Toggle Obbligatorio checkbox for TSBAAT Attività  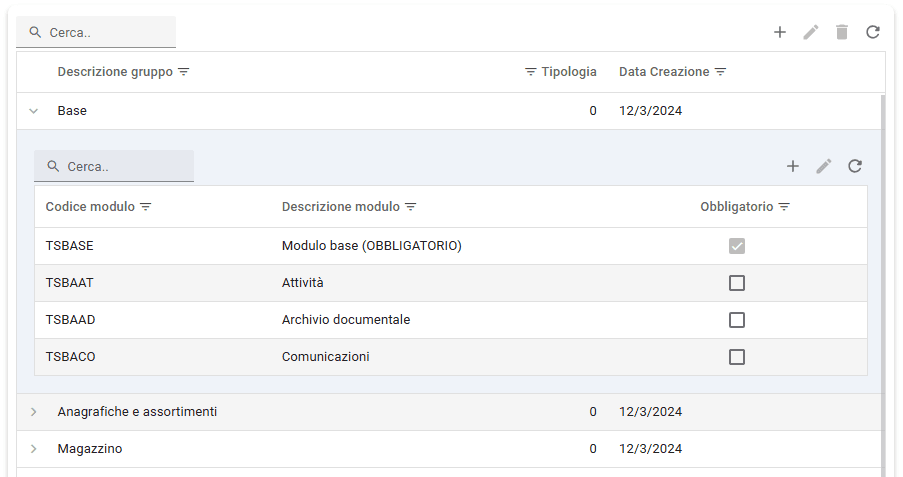737,283
